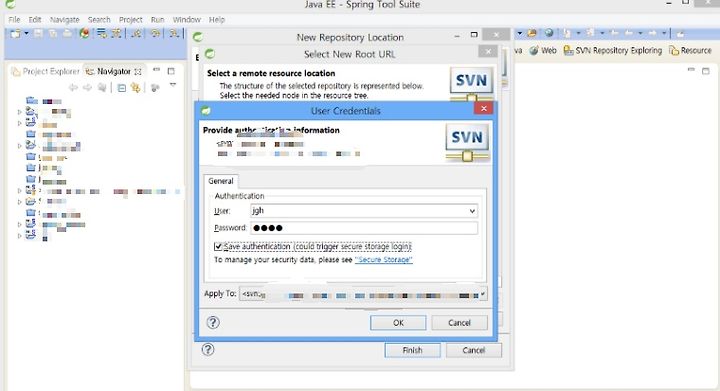Open the Help menu
The image size is (720, 391).
[x=217, y=19]
